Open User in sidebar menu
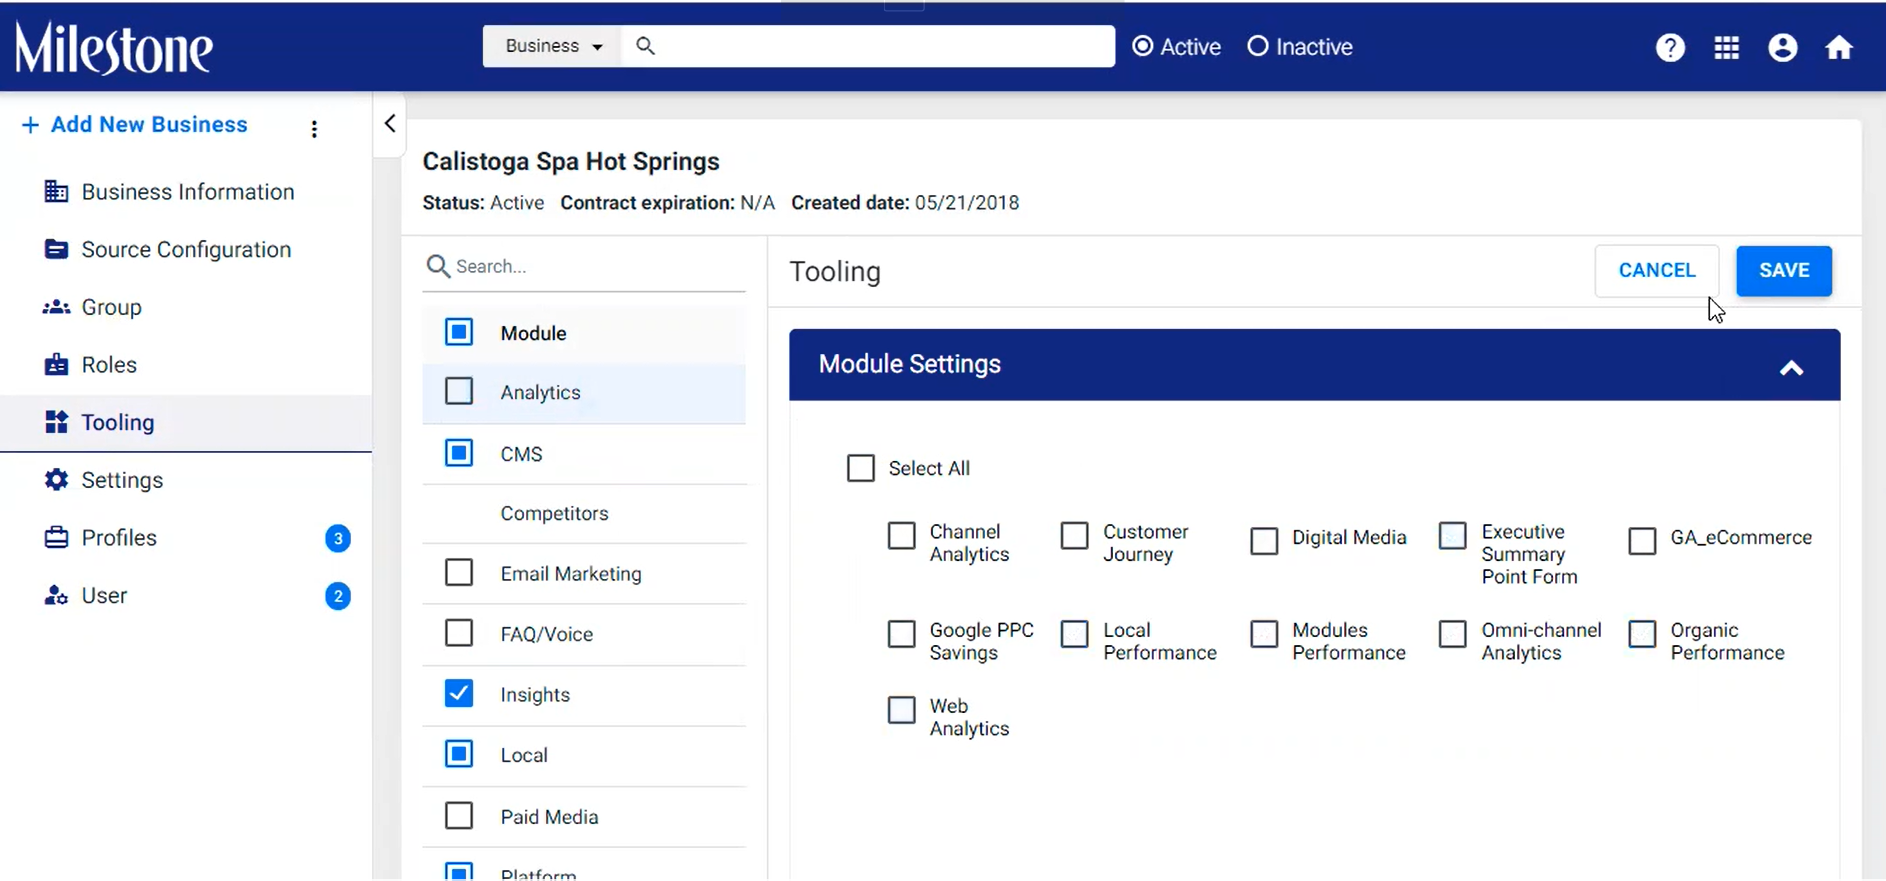This screenshot has width=1886, height=881. click(104, 596)
